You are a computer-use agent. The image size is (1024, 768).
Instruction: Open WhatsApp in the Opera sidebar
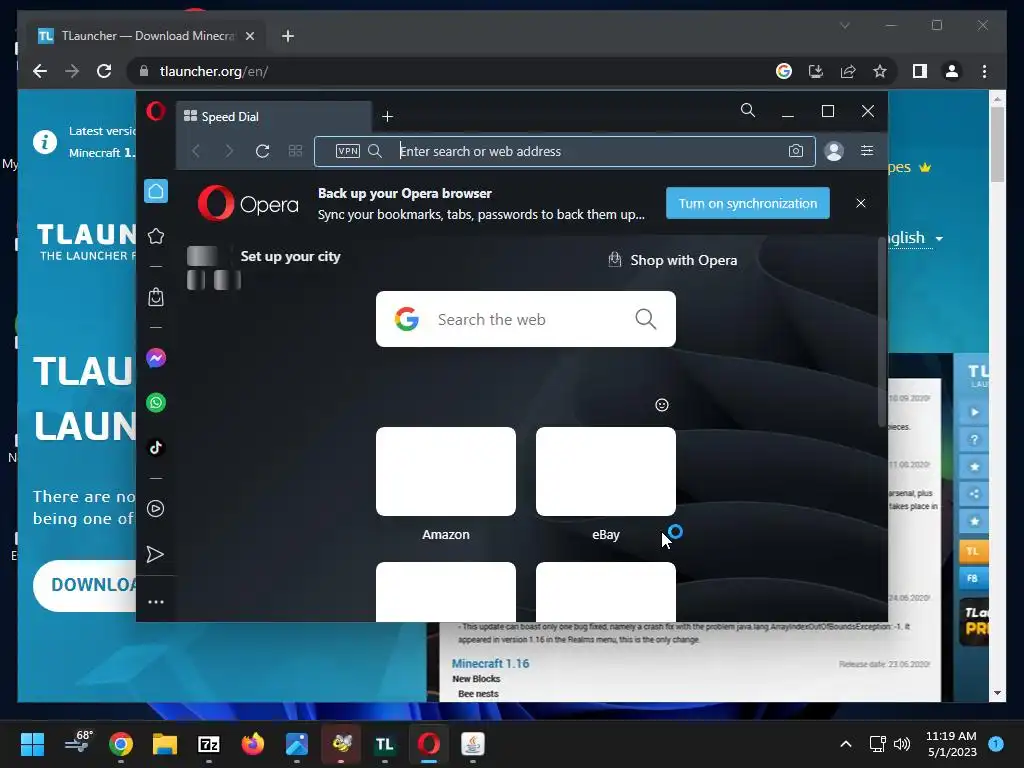pos(156,403)
